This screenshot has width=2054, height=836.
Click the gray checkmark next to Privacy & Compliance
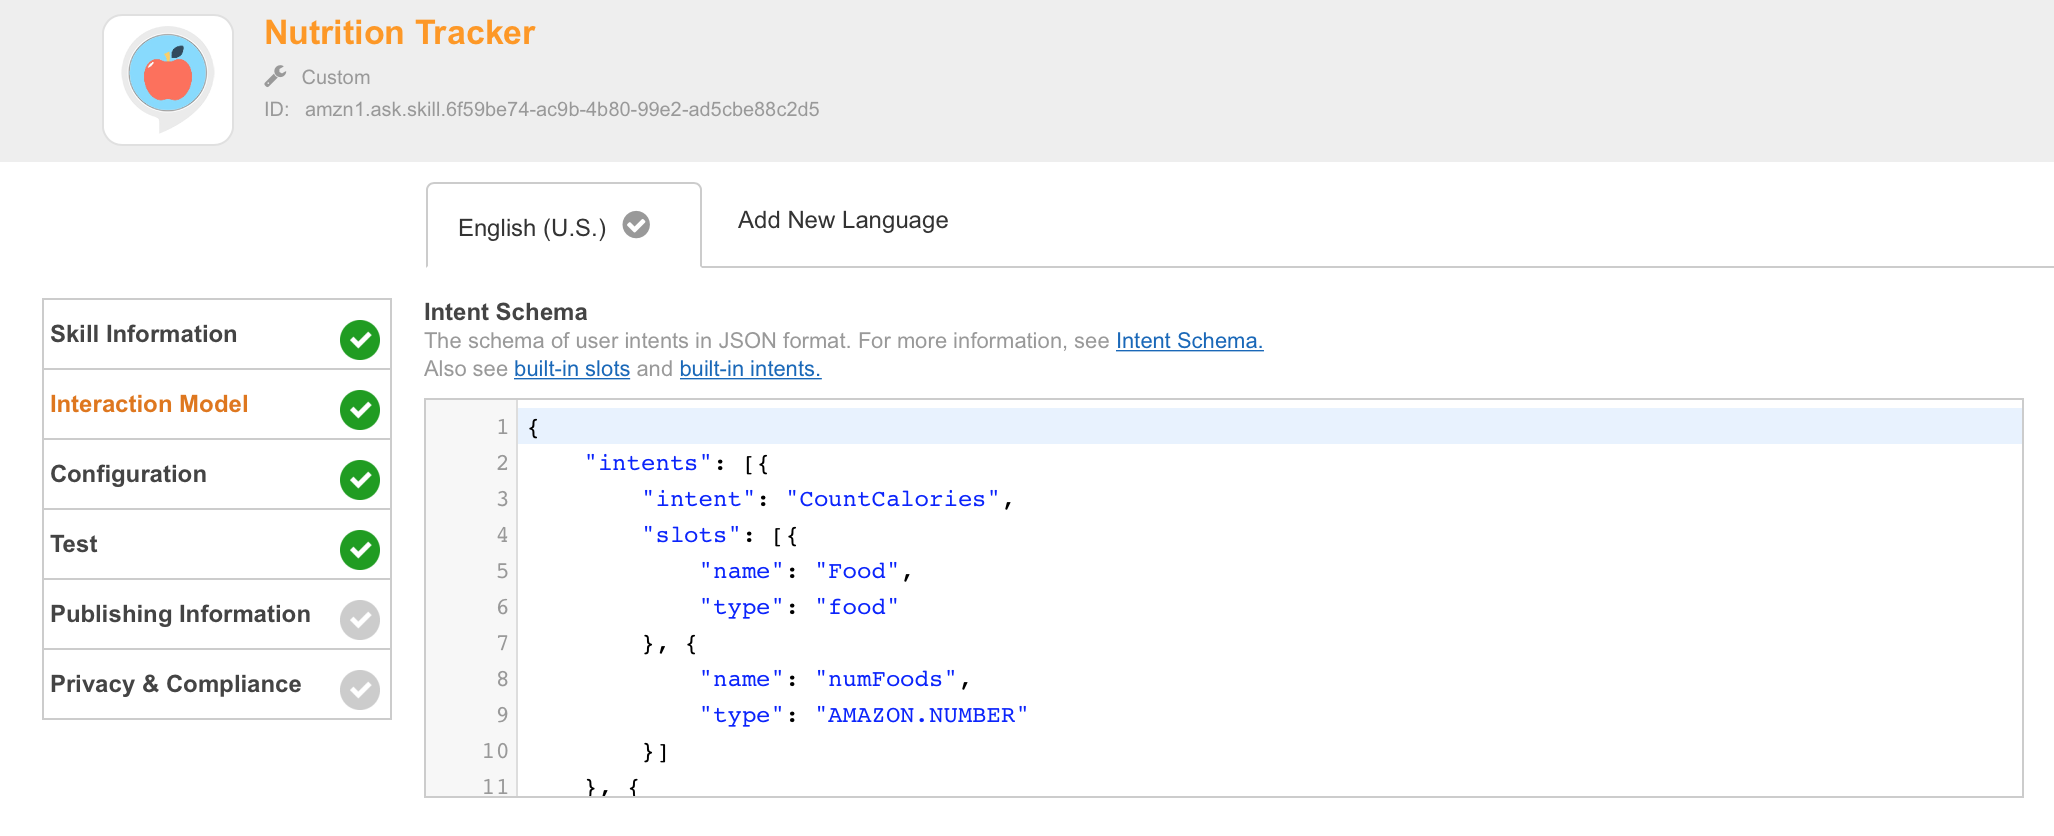pyautogui.click(x=360, y=690)
